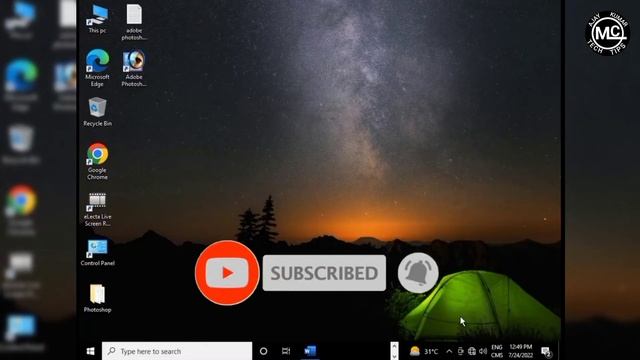Click the notification bell icon
The width and height of the screenshot is (640, 360).
[x=418, y=273]
